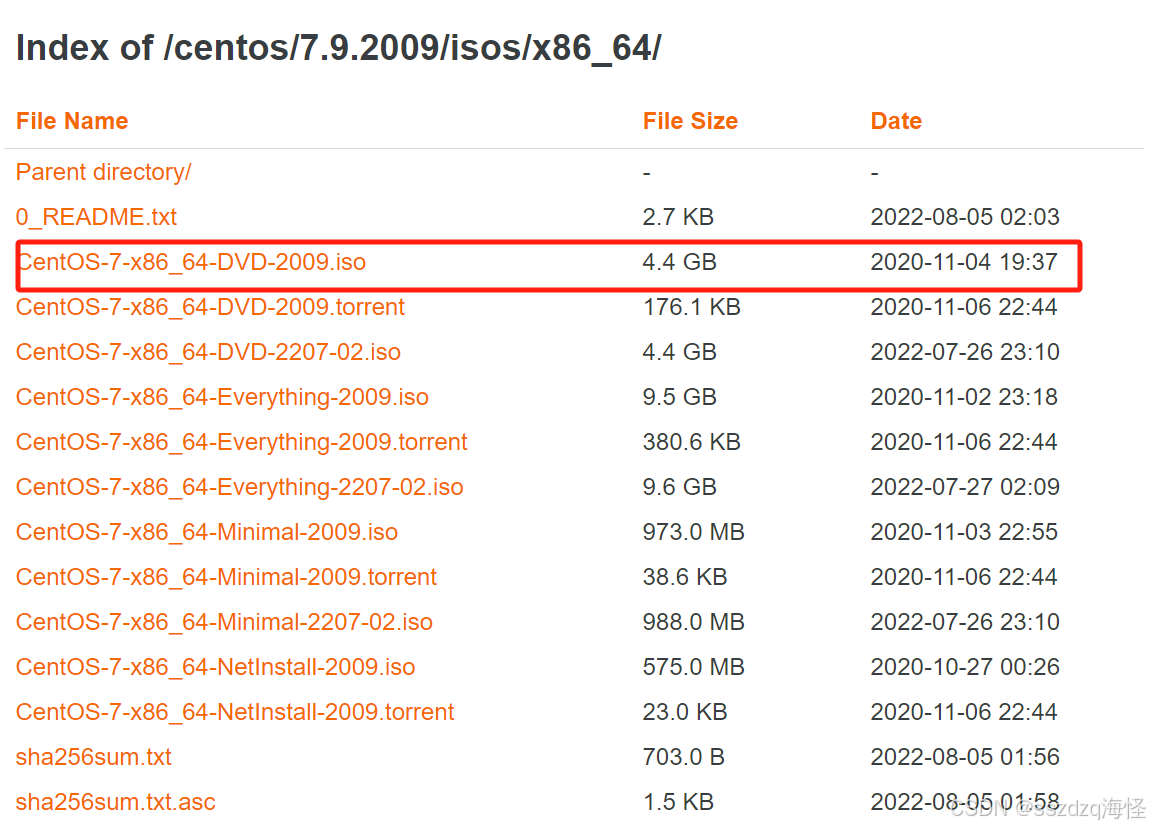Open the sha256sum.txt file
This screenshot has width=1150, height=828.
94,757
